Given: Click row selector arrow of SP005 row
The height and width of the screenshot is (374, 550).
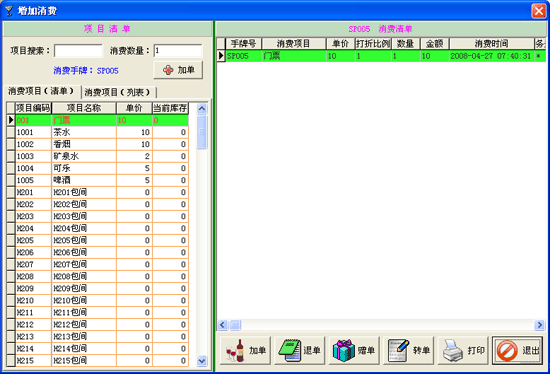Looking at the screenshot, I should coord(221,56).
